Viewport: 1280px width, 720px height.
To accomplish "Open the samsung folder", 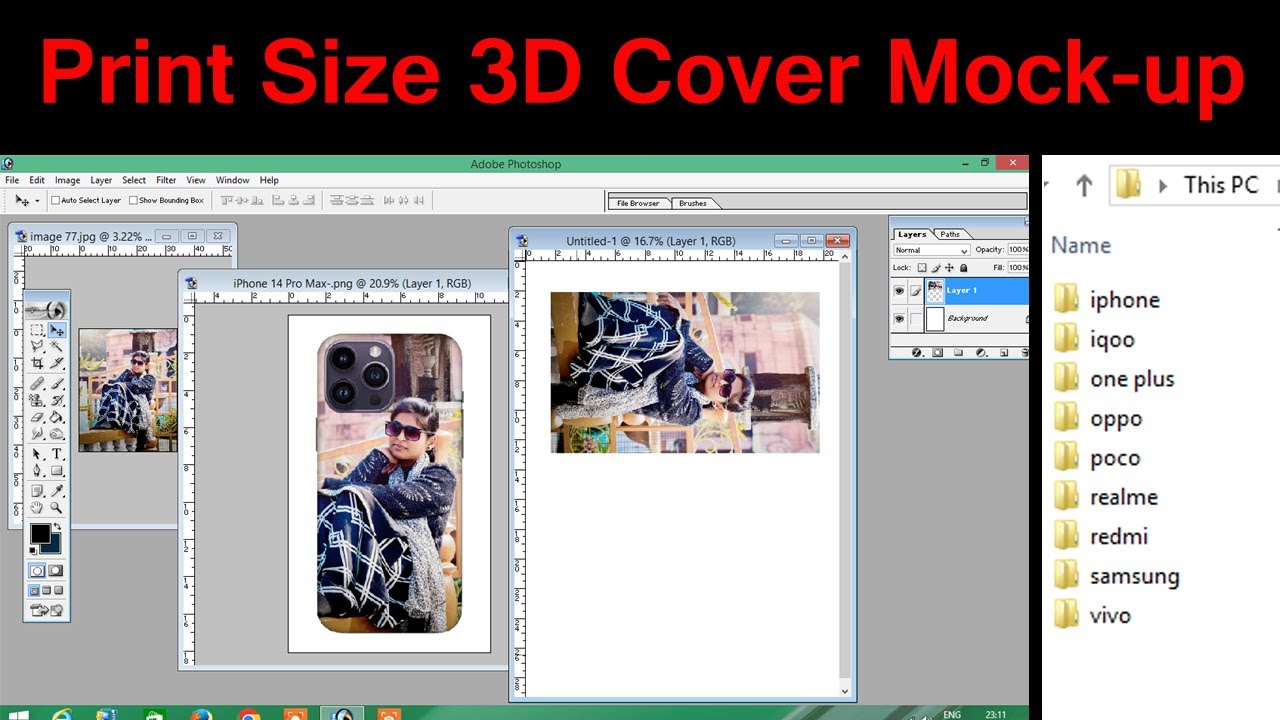I will coord(1117,575).
